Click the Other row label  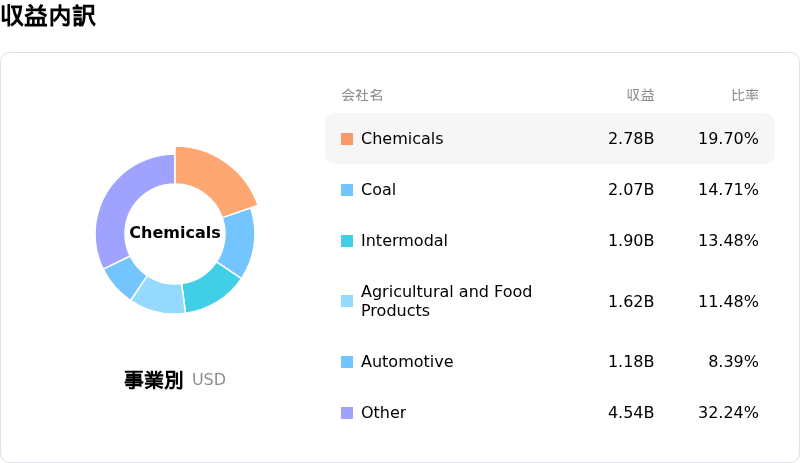tap(383, 412)
